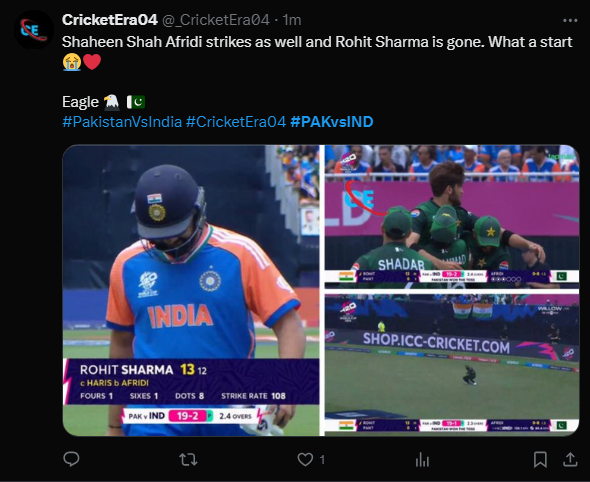Open the SHOP.ICC-CRICKET.COM fielder image

coord(452,365)
